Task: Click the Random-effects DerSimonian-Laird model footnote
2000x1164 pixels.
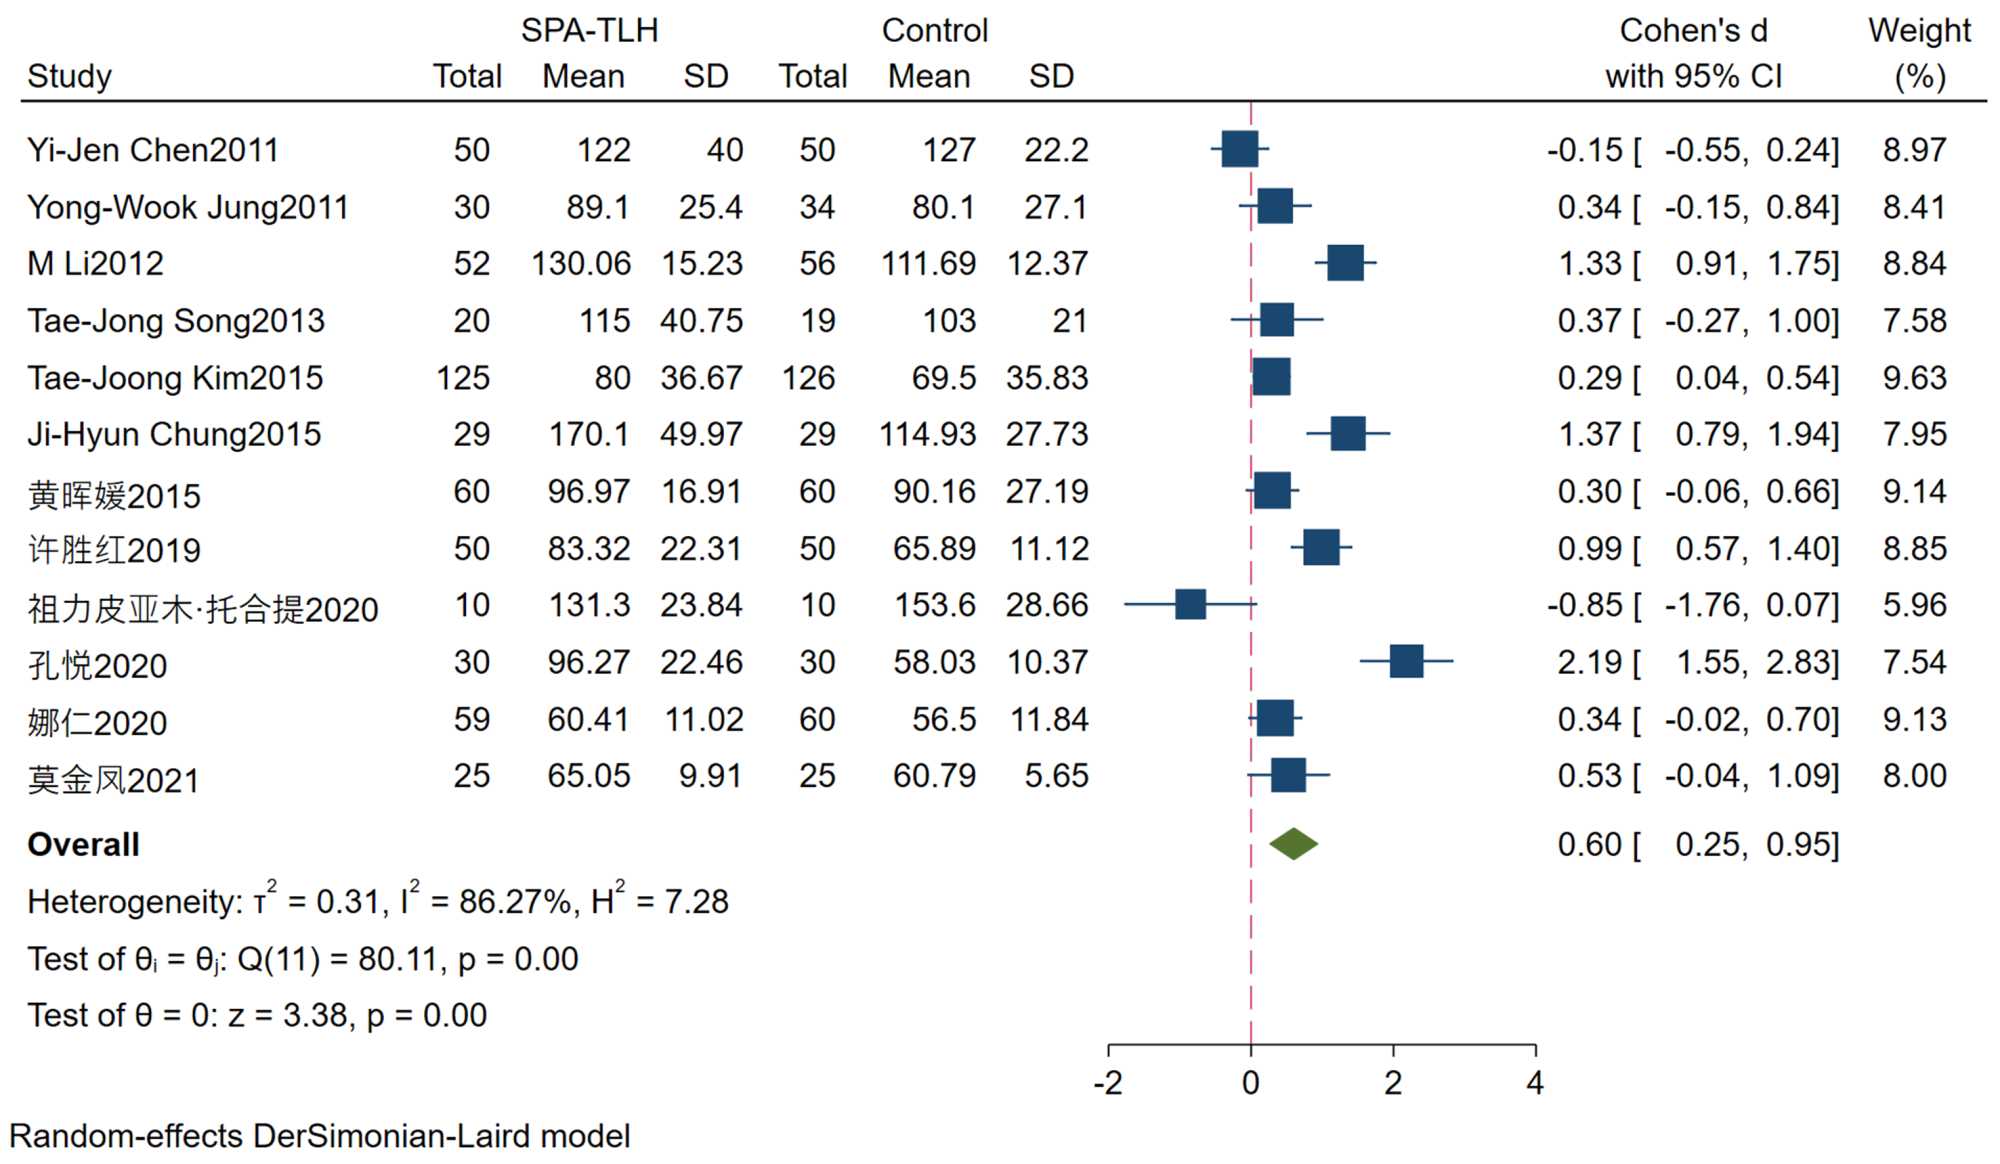Action: [x=320, y=1137]
